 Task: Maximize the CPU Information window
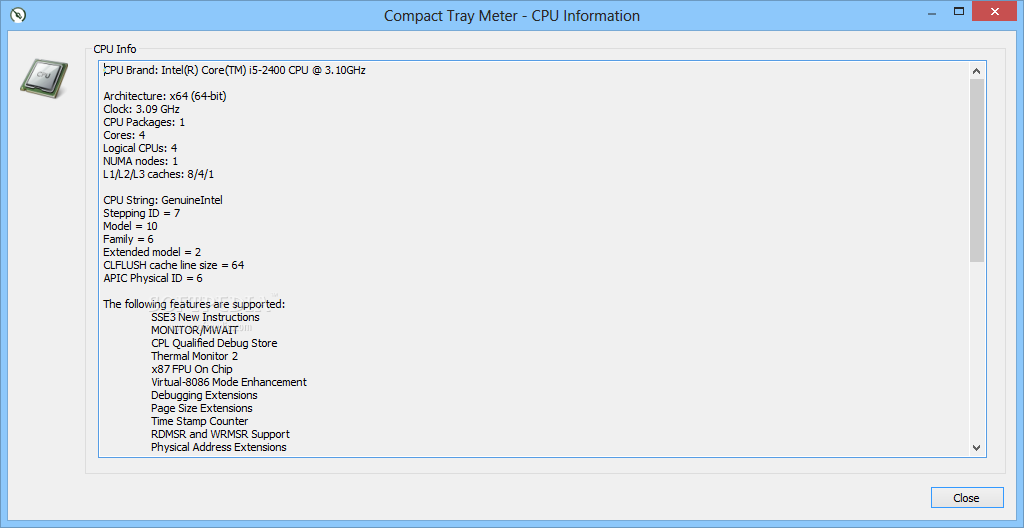959,11
